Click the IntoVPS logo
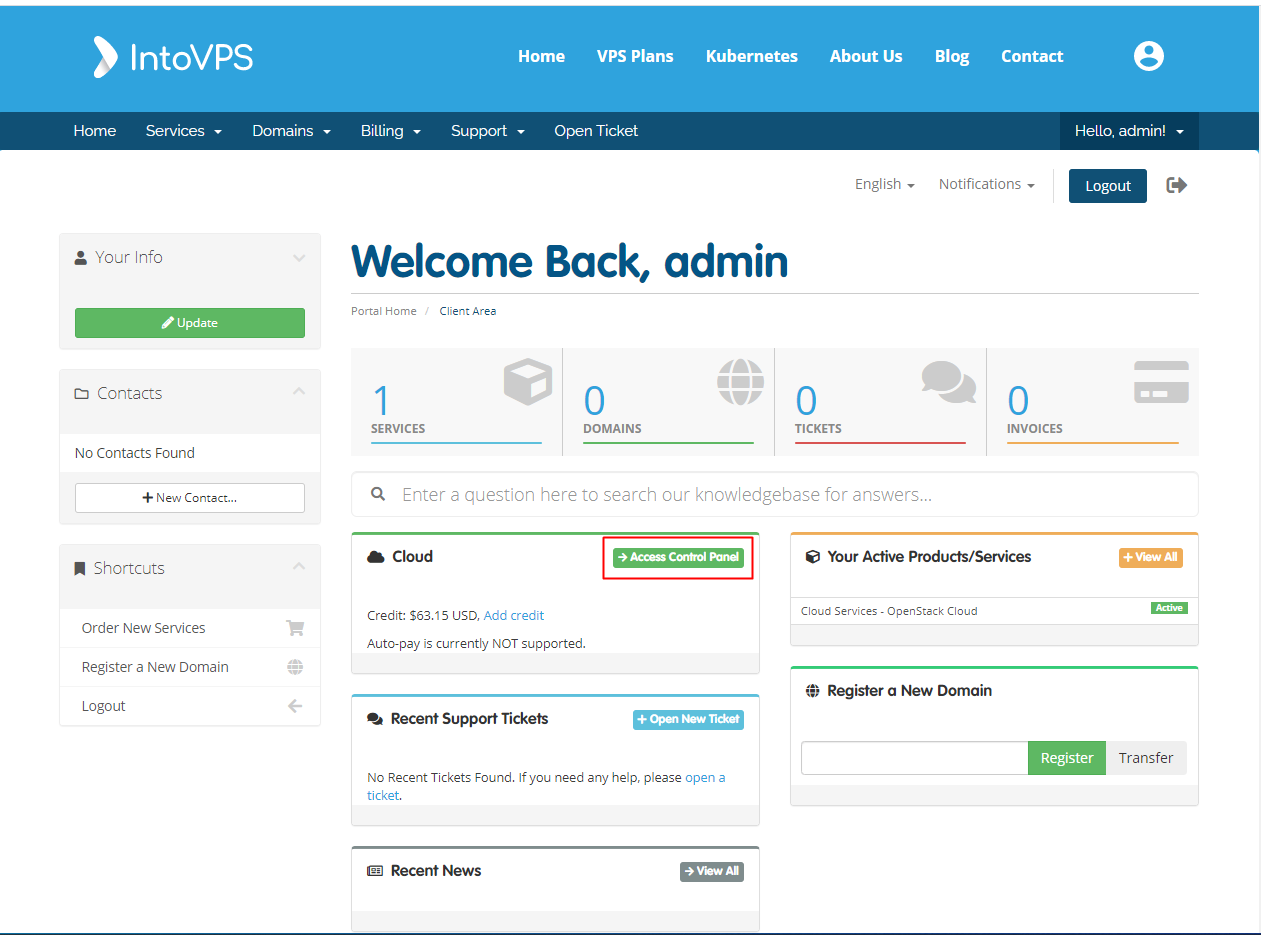 click(173, 57)
